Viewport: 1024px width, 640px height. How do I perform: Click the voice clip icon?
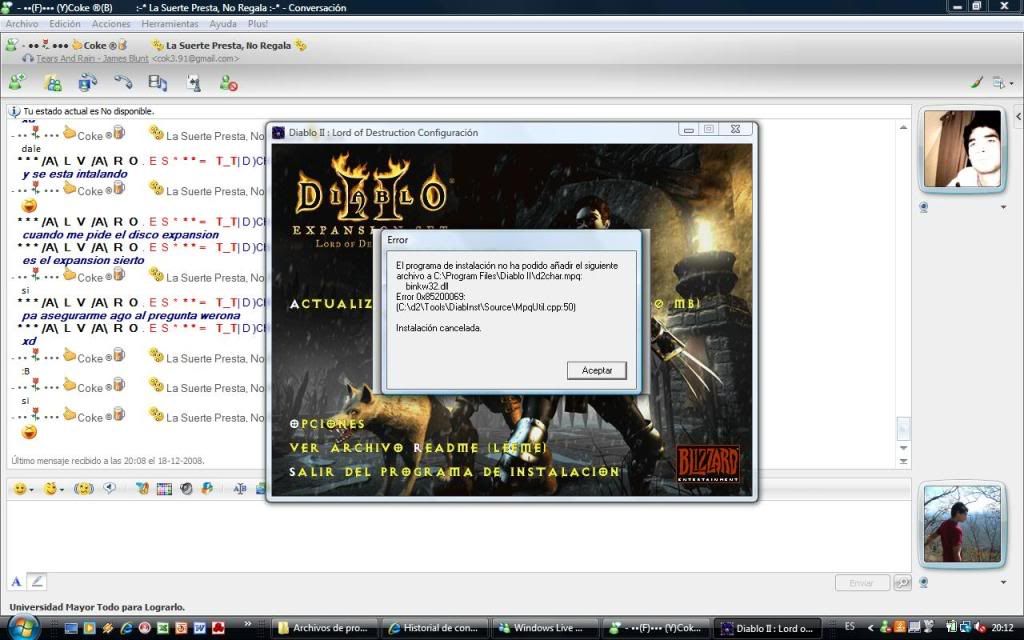click(x=110, y=488)
